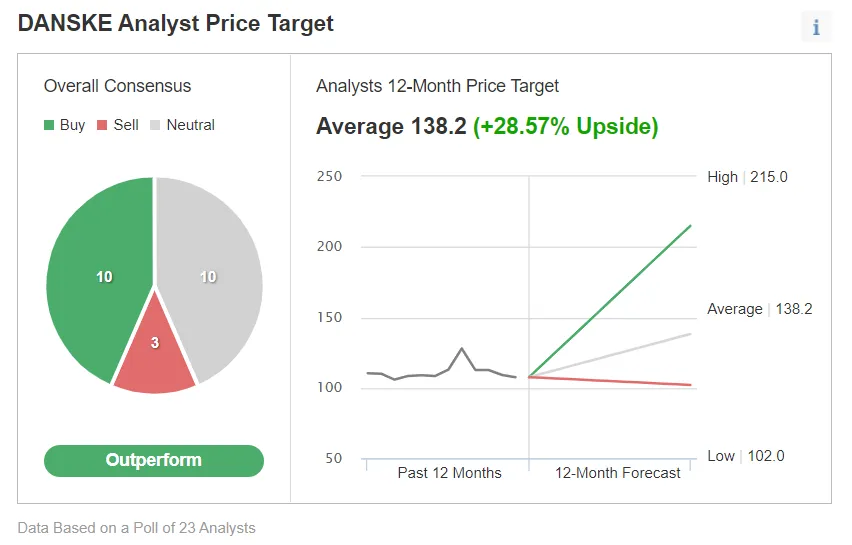Click the red low forecast line

click(x=610, y=381)
